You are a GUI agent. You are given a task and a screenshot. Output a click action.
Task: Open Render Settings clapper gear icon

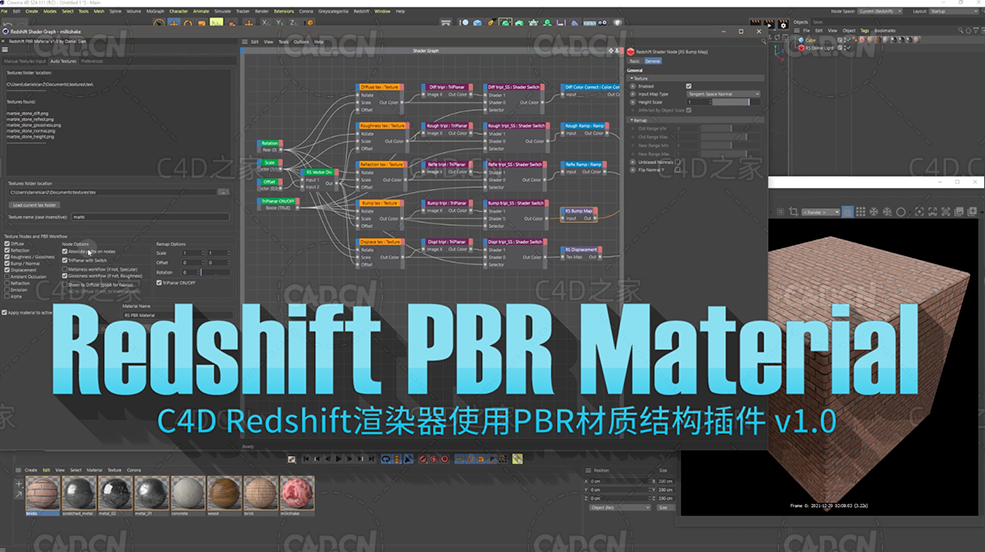[783, 25]
